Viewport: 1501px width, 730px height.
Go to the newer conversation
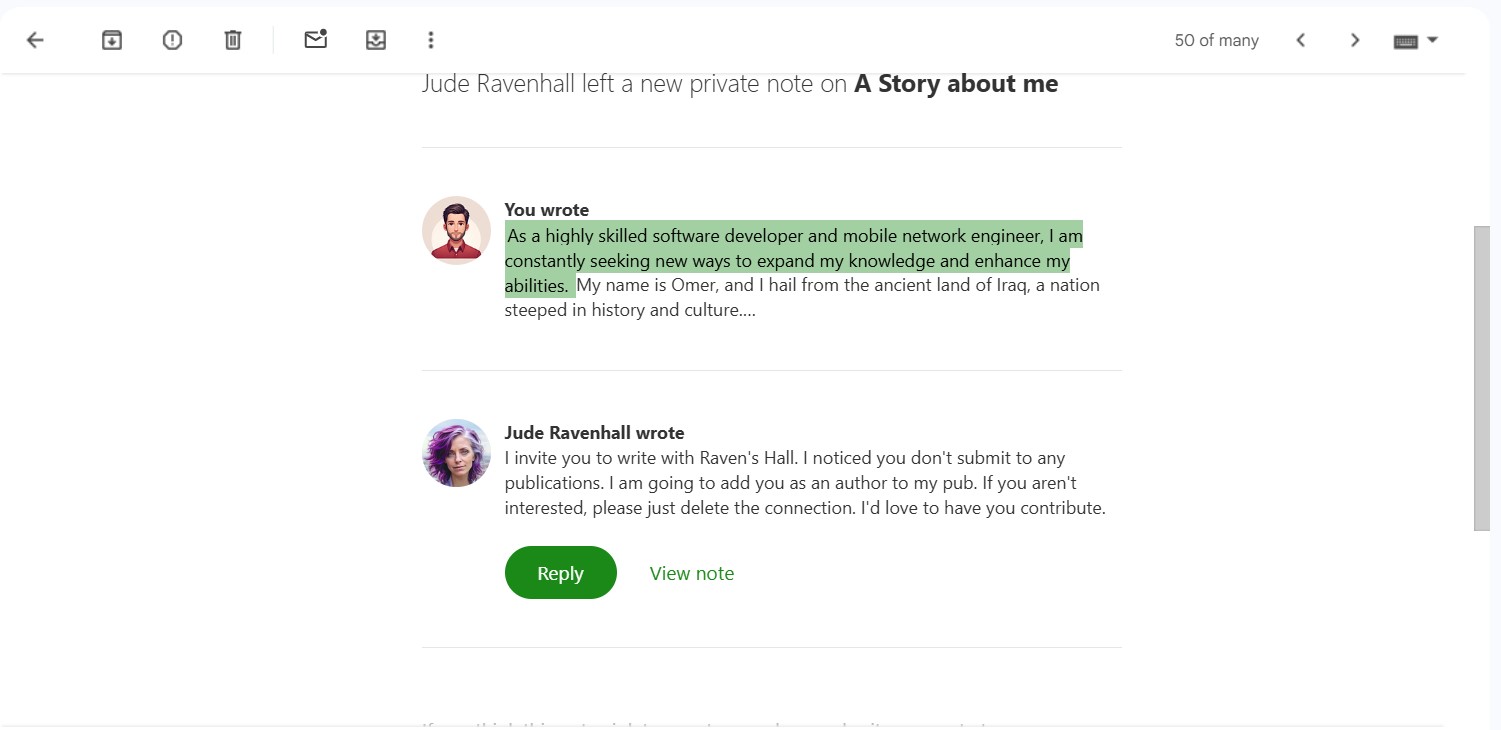click(1300, 40)
